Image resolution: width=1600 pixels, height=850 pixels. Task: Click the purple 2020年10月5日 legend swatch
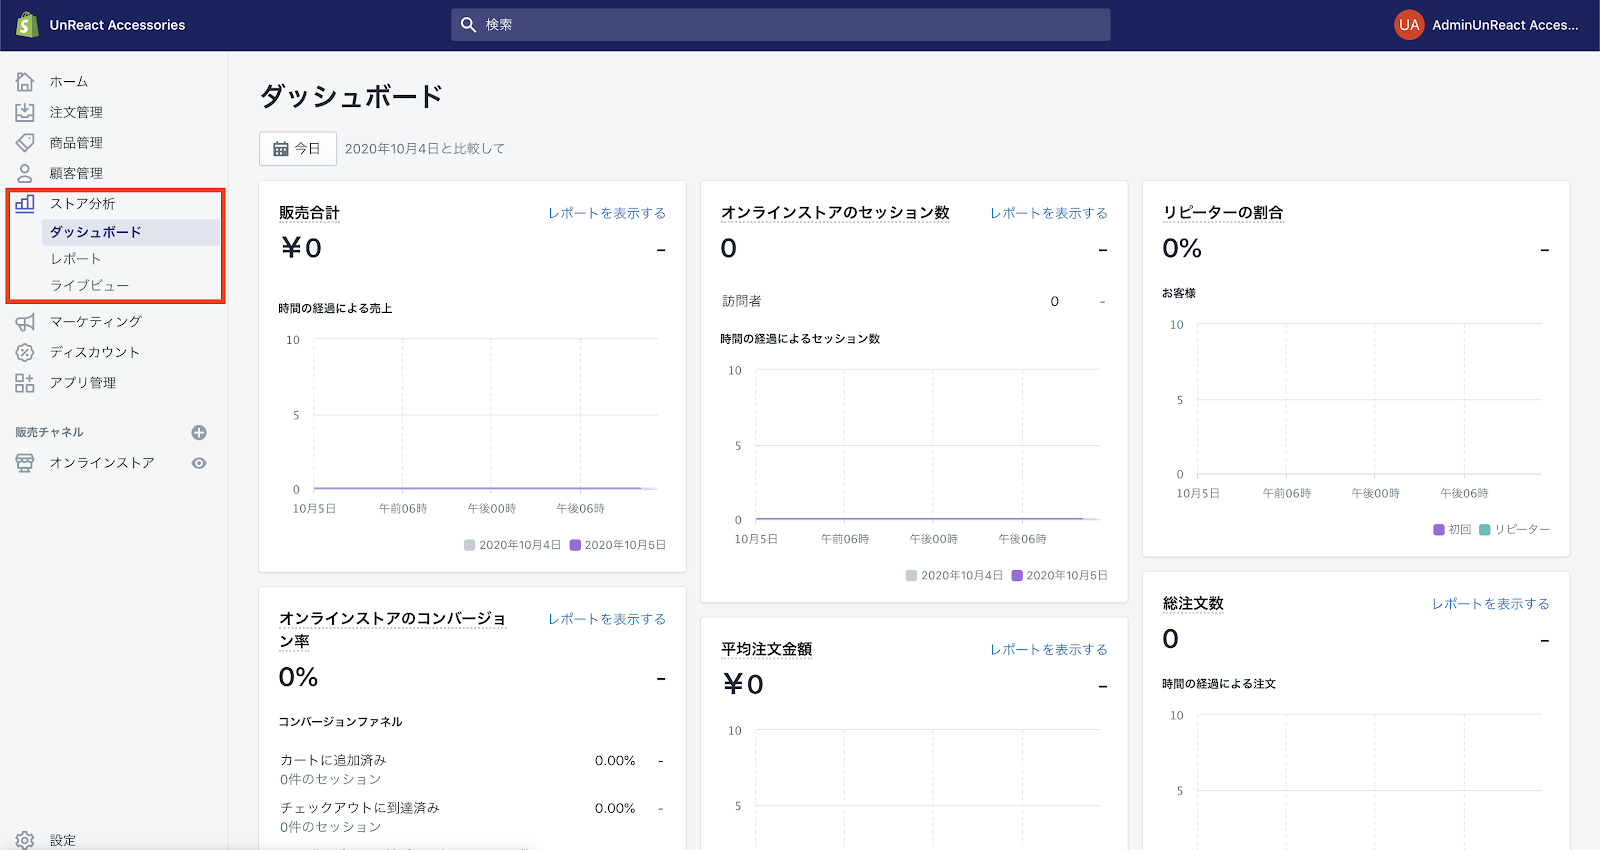coord(575,545)
